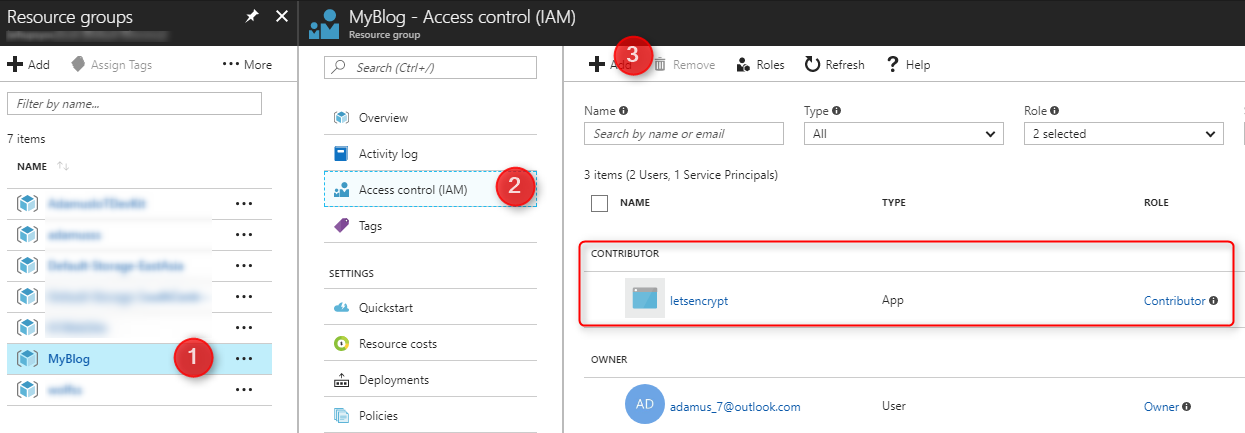Click the letsencrypt app icon
This screenshot has width=1245, height=433.
pyautogui.click(x=644, y=299)
